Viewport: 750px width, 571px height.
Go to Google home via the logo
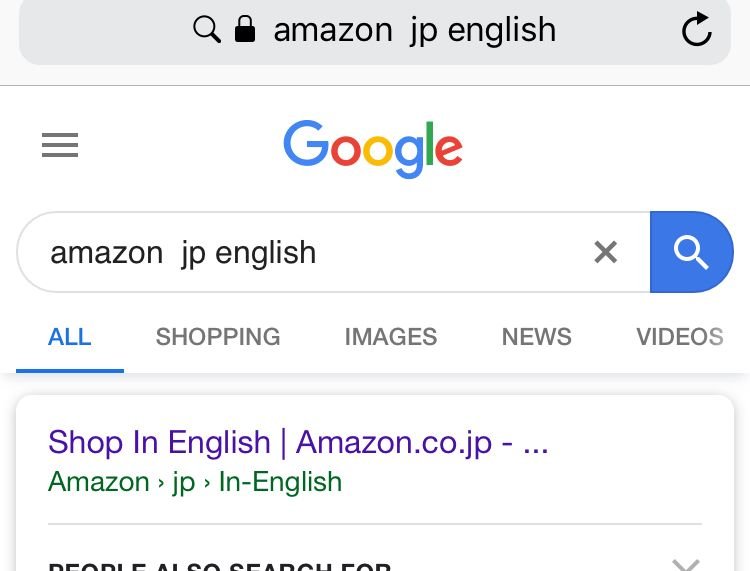point(373,148)
